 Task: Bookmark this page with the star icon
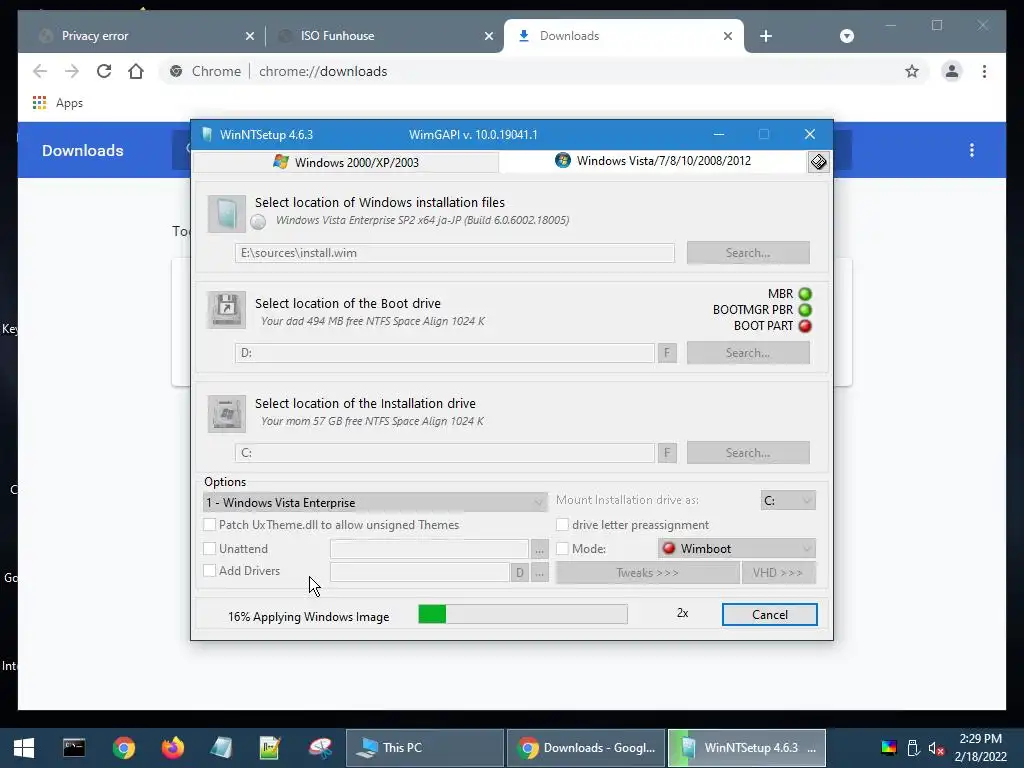tap(912, 71)
